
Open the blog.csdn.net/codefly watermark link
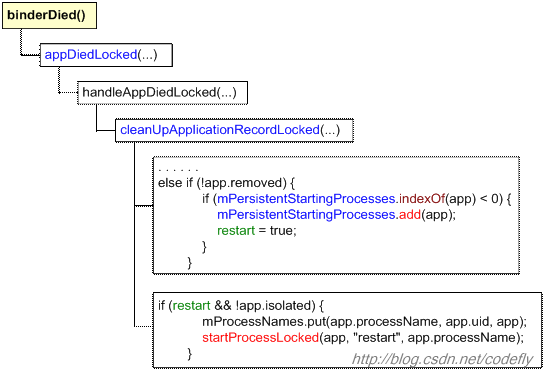pos(442,359)
